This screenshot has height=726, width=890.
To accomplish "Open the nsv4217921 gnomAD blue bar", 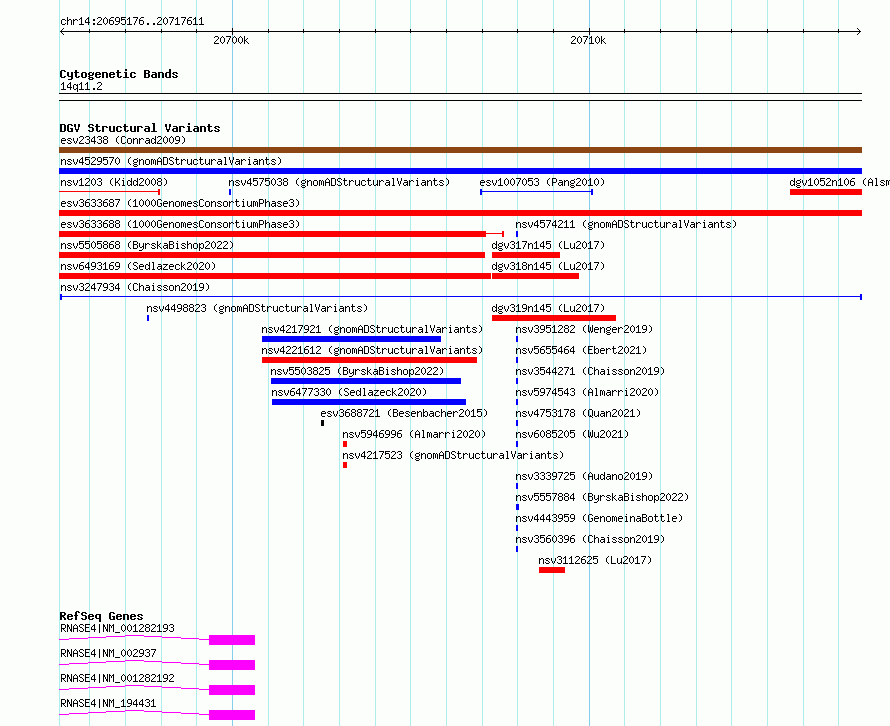I will [351, 339].
